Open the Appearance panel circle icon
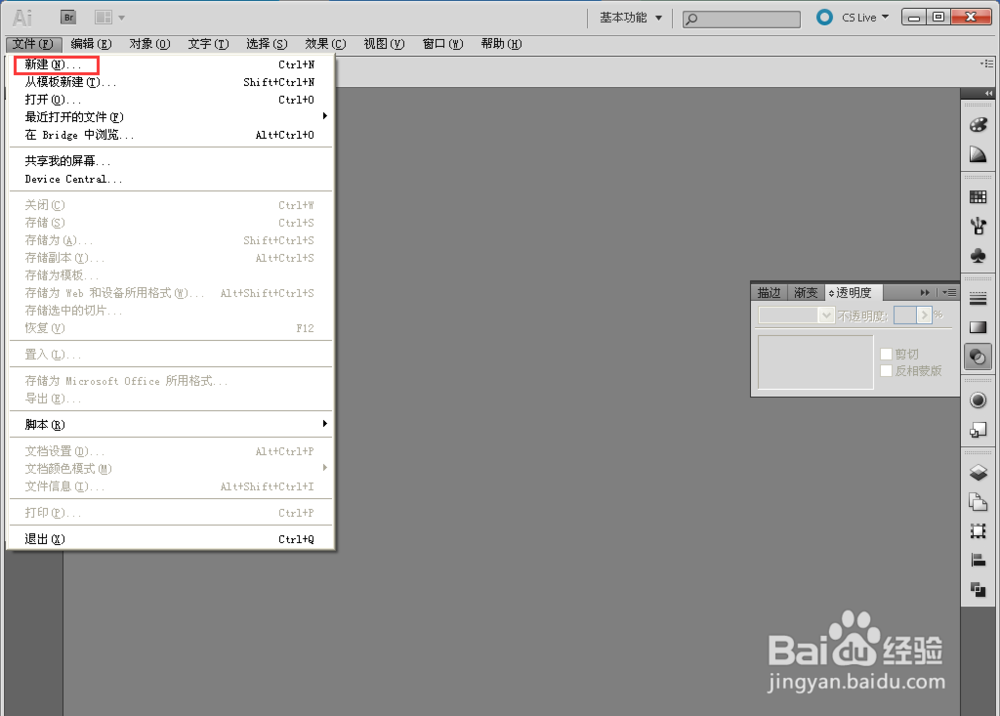Screen dimensions: 1000x716 (978, 400)
